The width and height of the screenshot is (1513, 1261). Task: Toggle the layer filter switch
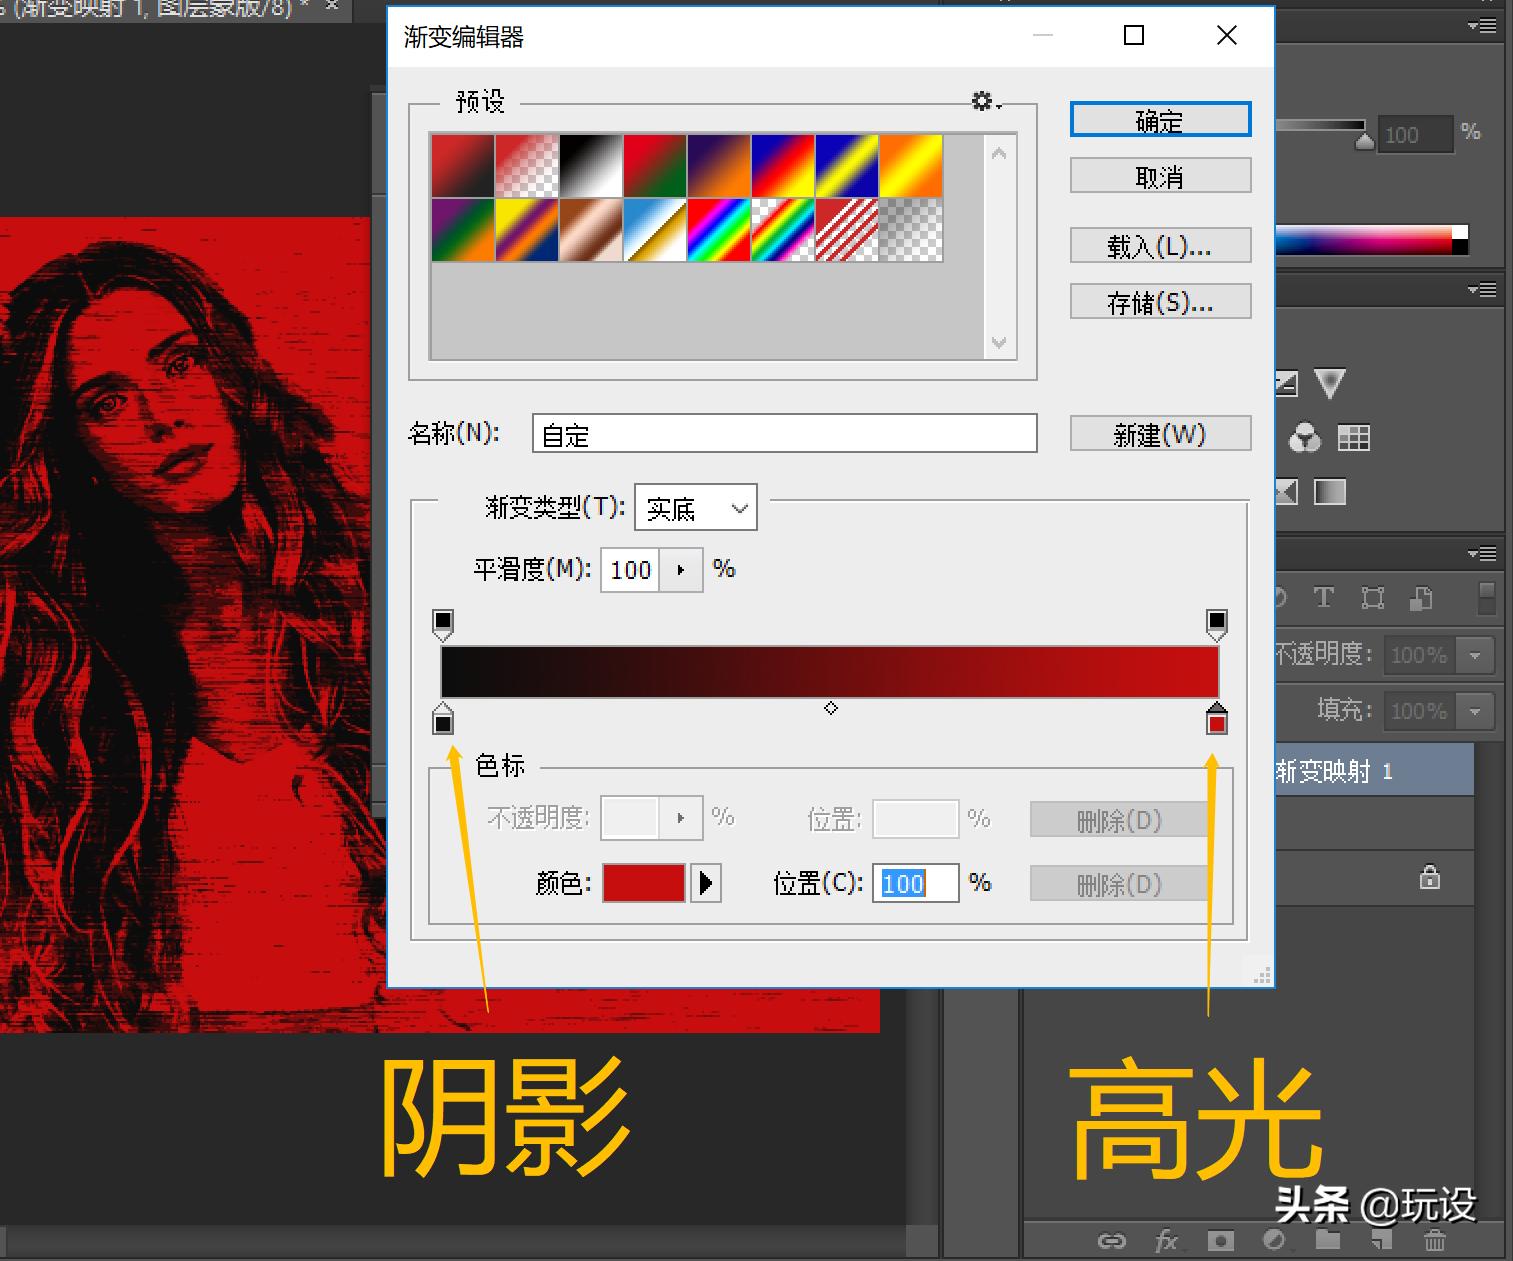(1487, 598)
